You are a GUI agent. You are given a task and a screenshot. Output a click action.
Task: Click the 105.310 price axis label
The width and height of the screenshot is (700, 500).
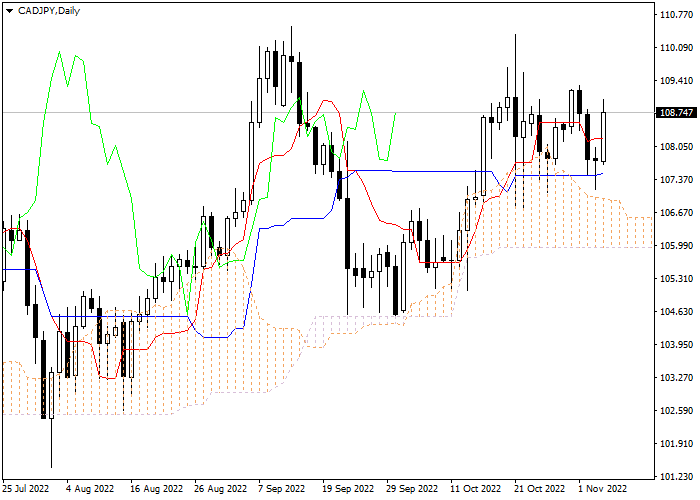[x=676, y=279]
